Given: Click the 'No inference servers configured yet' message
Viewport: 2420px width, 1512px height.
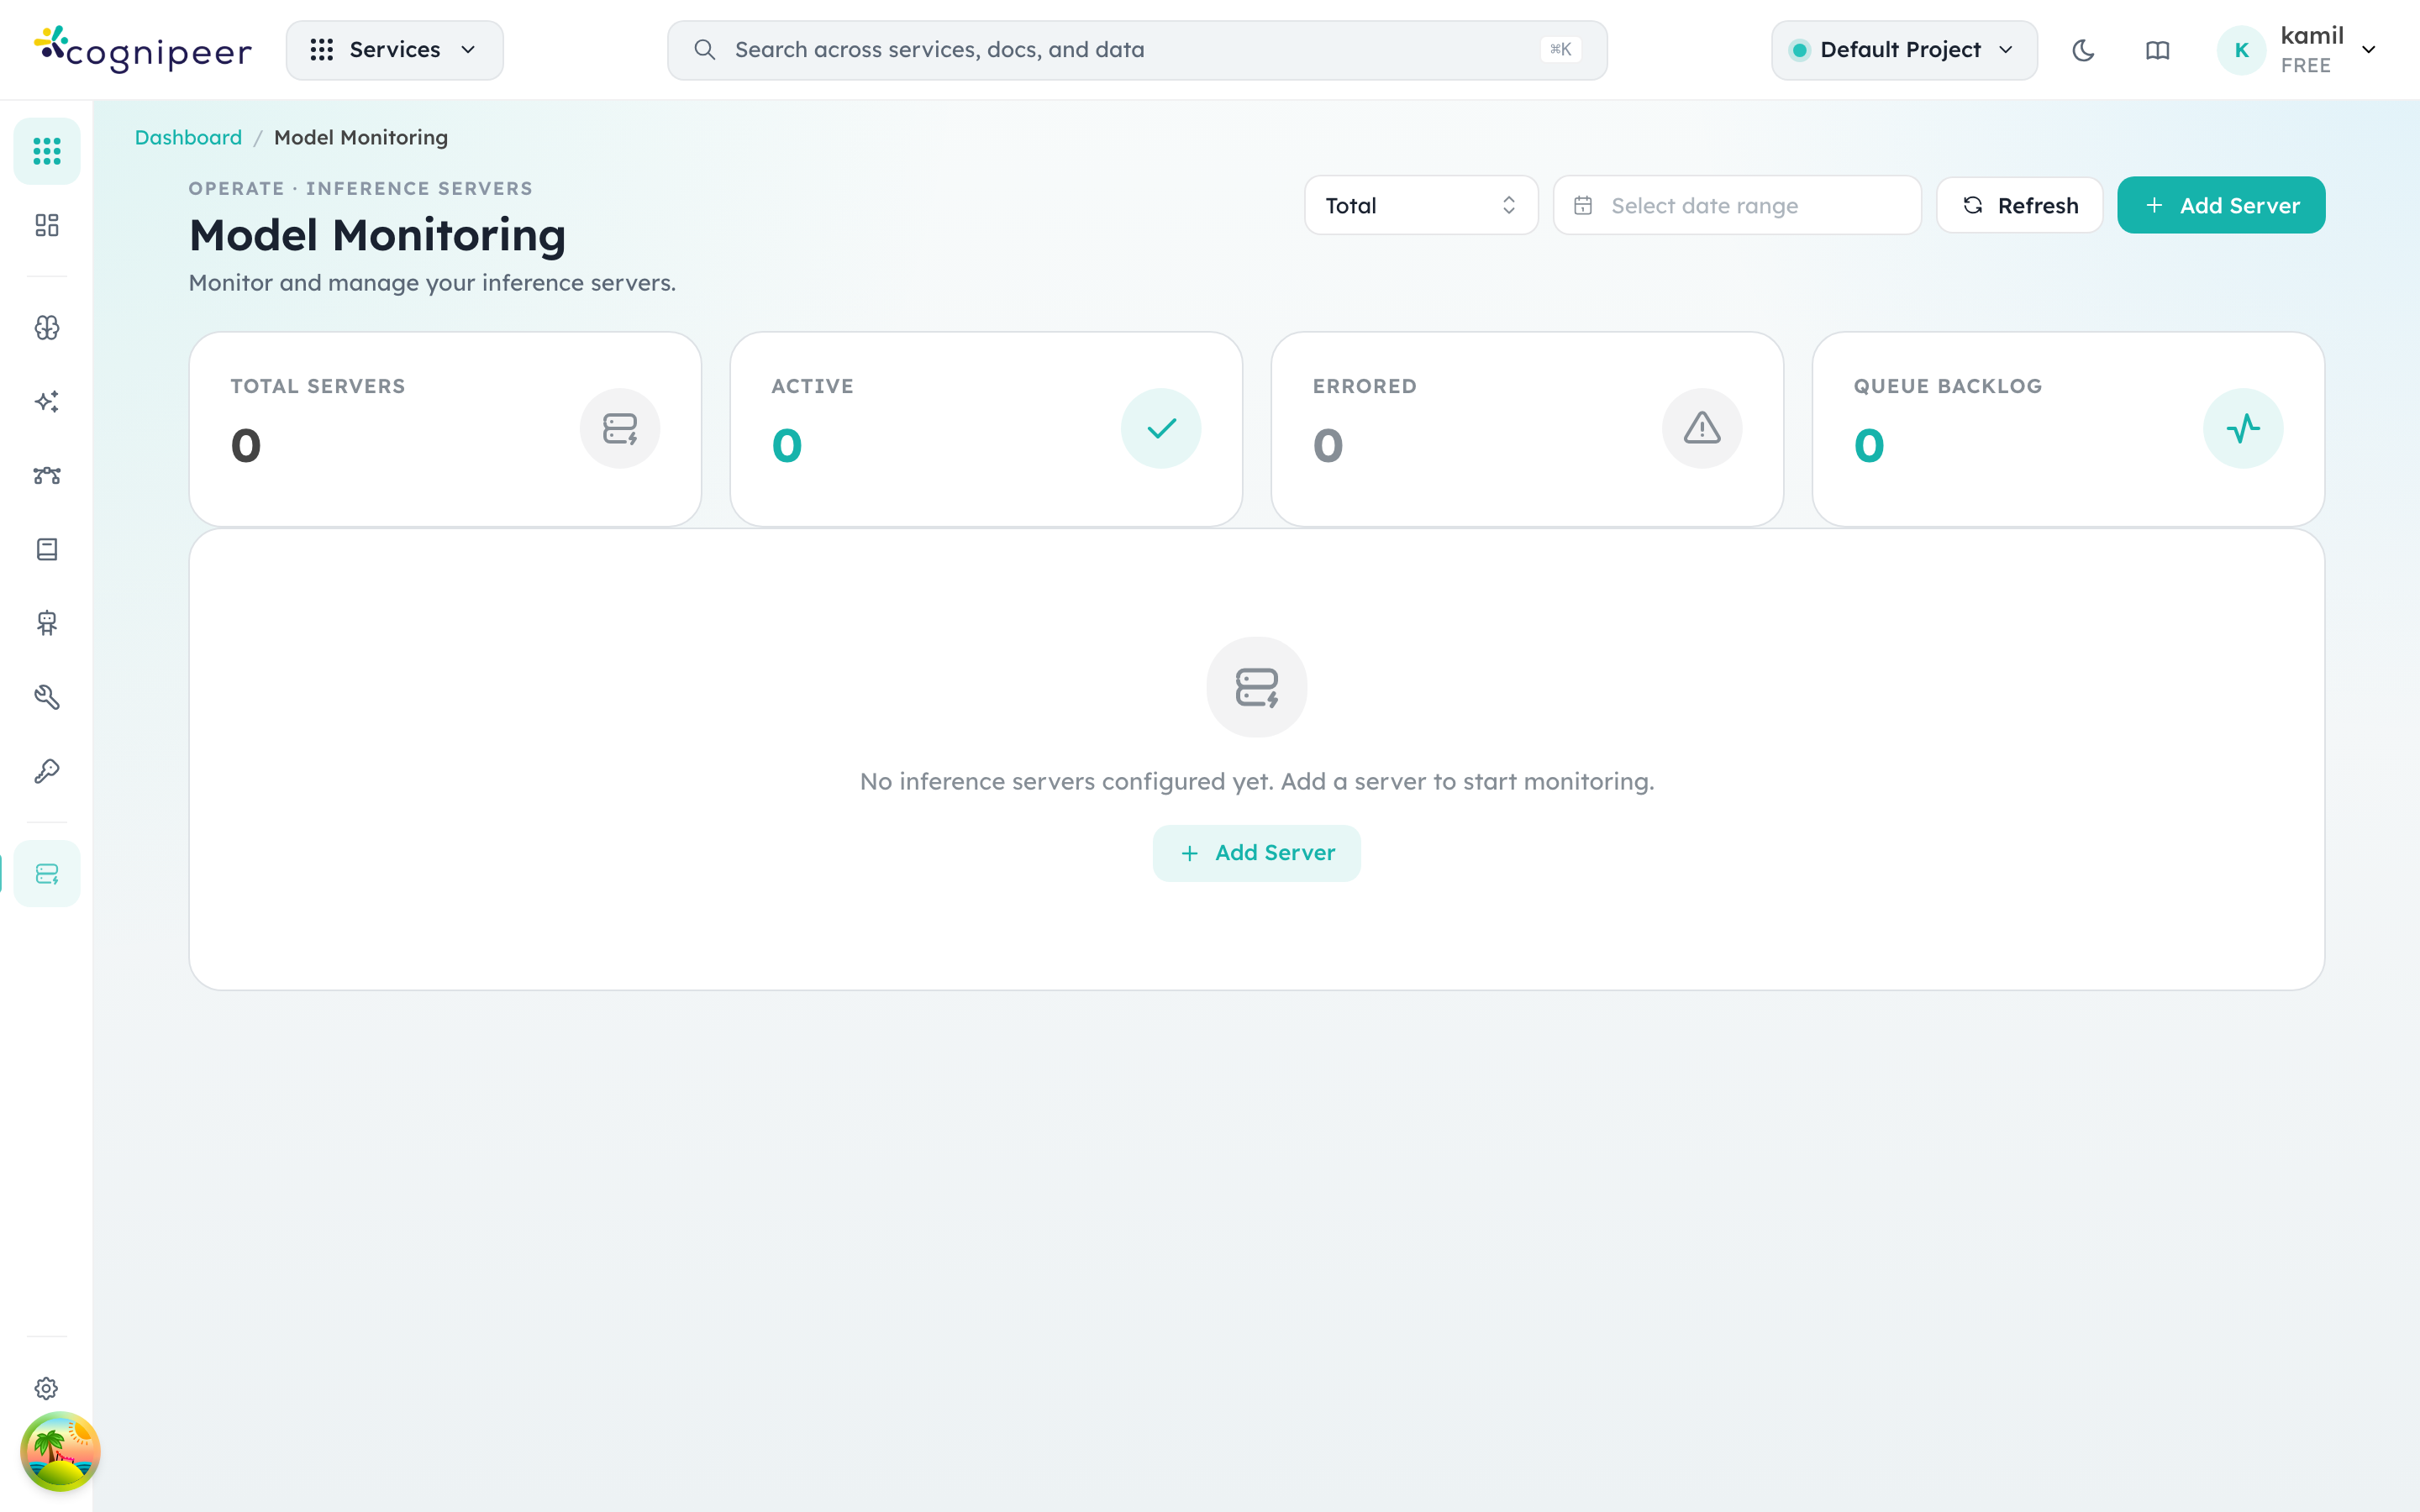Looking at the screenshot, I should 1257,781.
